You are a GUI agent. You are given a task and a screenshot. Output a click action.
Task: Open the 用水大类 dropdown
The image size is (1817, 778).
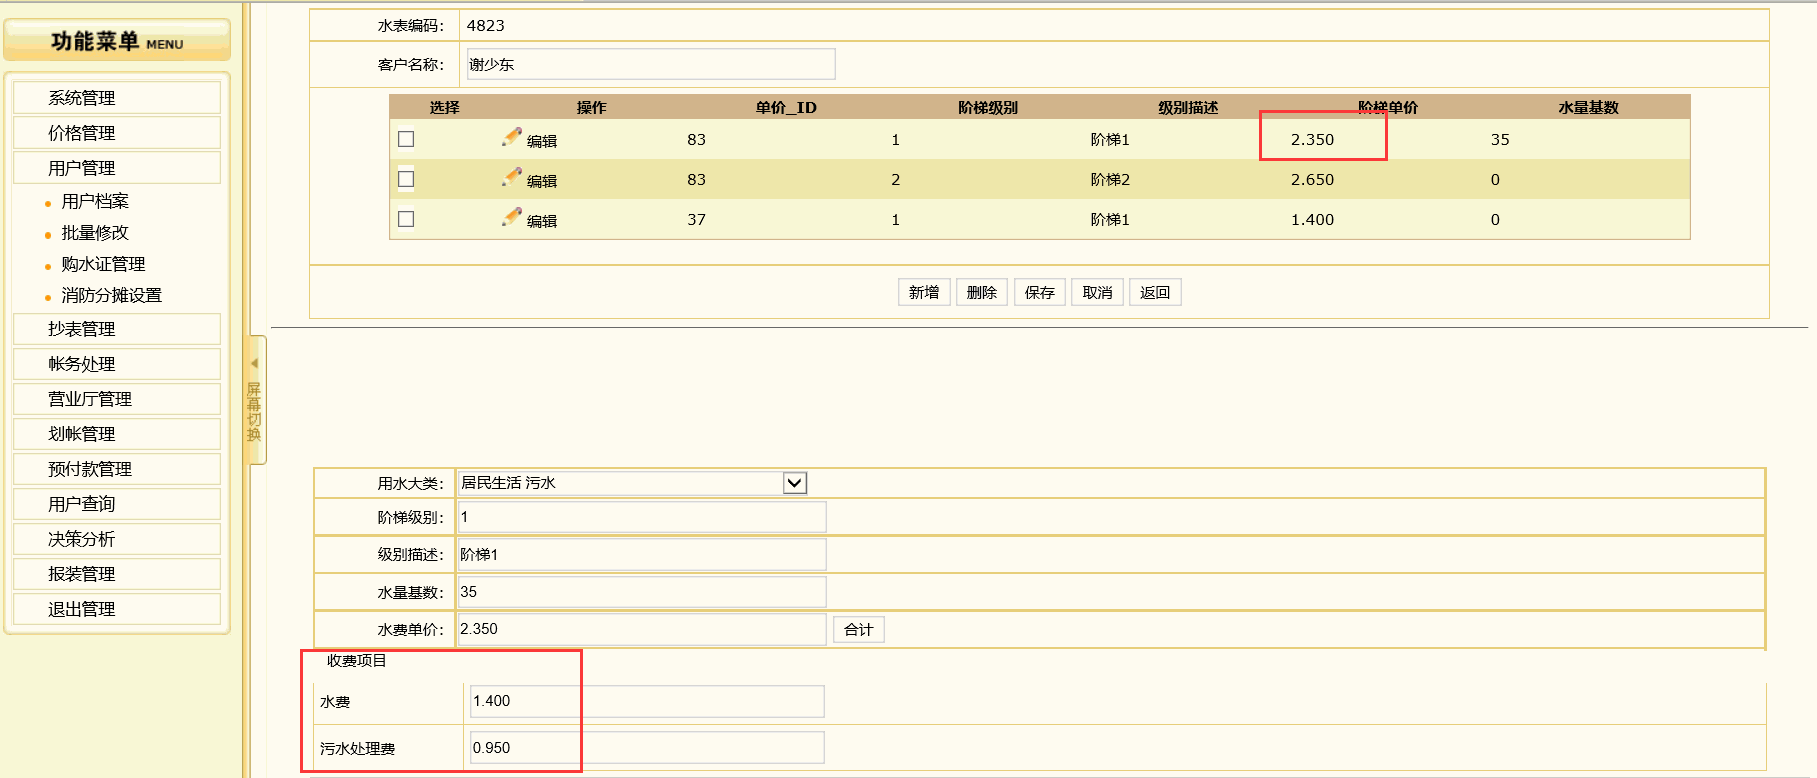click(794, 483)
